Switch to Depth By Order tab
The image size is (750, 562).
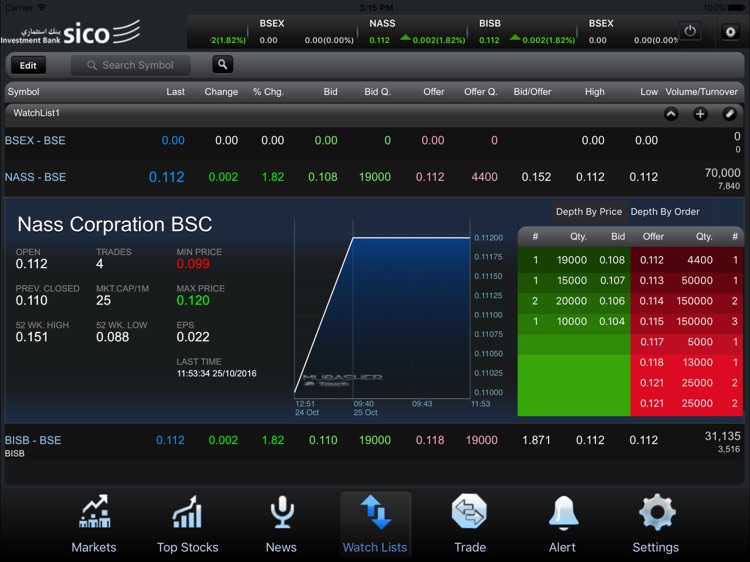(x=665, y=211)
